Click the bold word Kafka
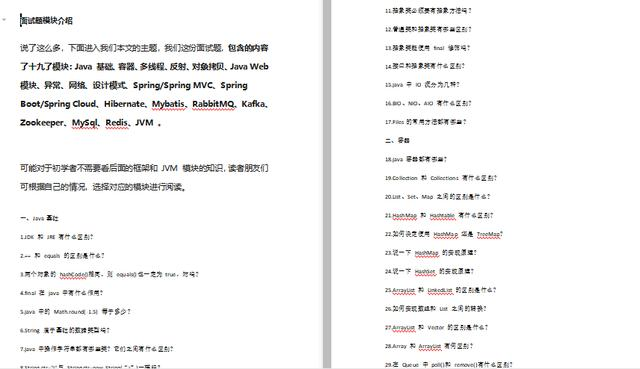Viewport: 640px width, 369px height. (253, 104)
